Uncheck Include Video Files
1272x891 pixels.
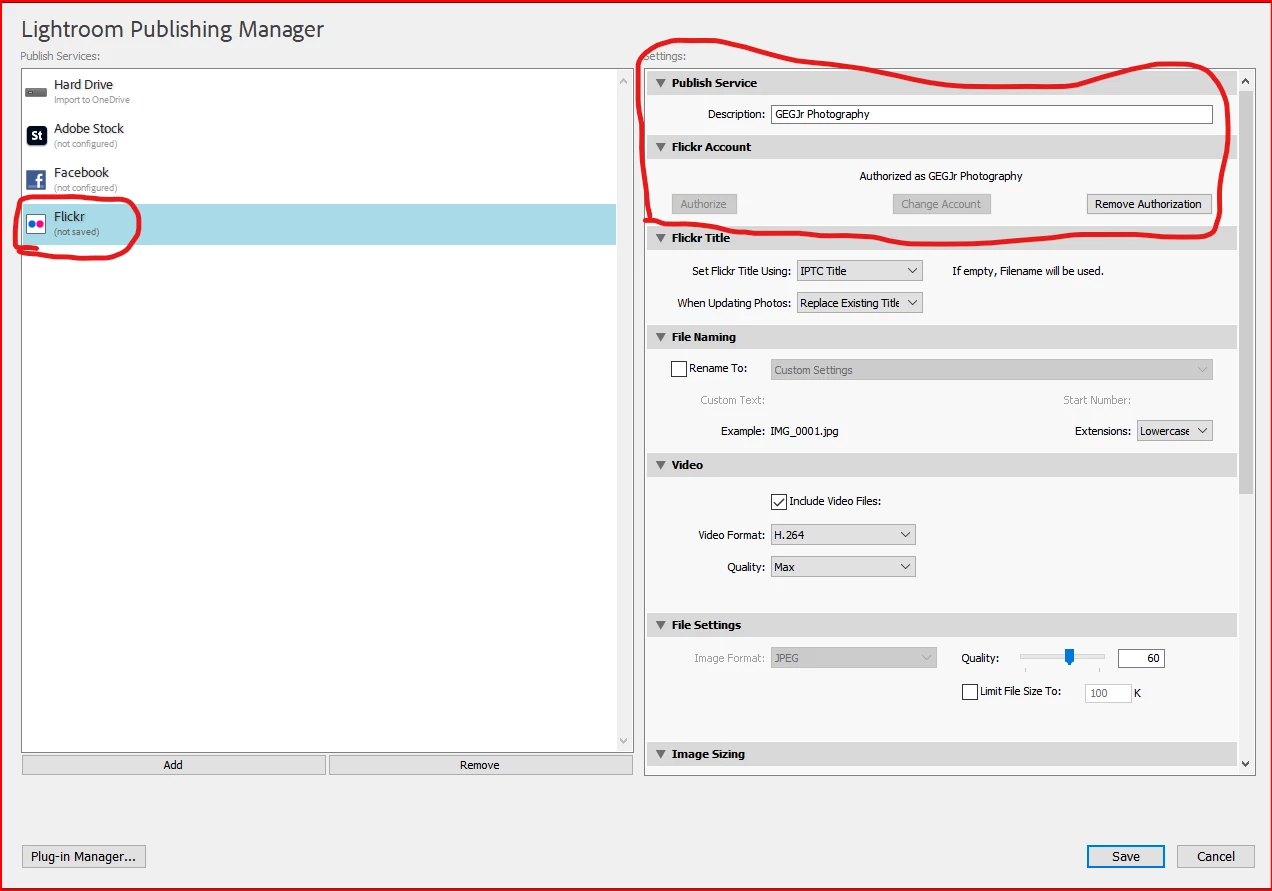coord(779,502)
